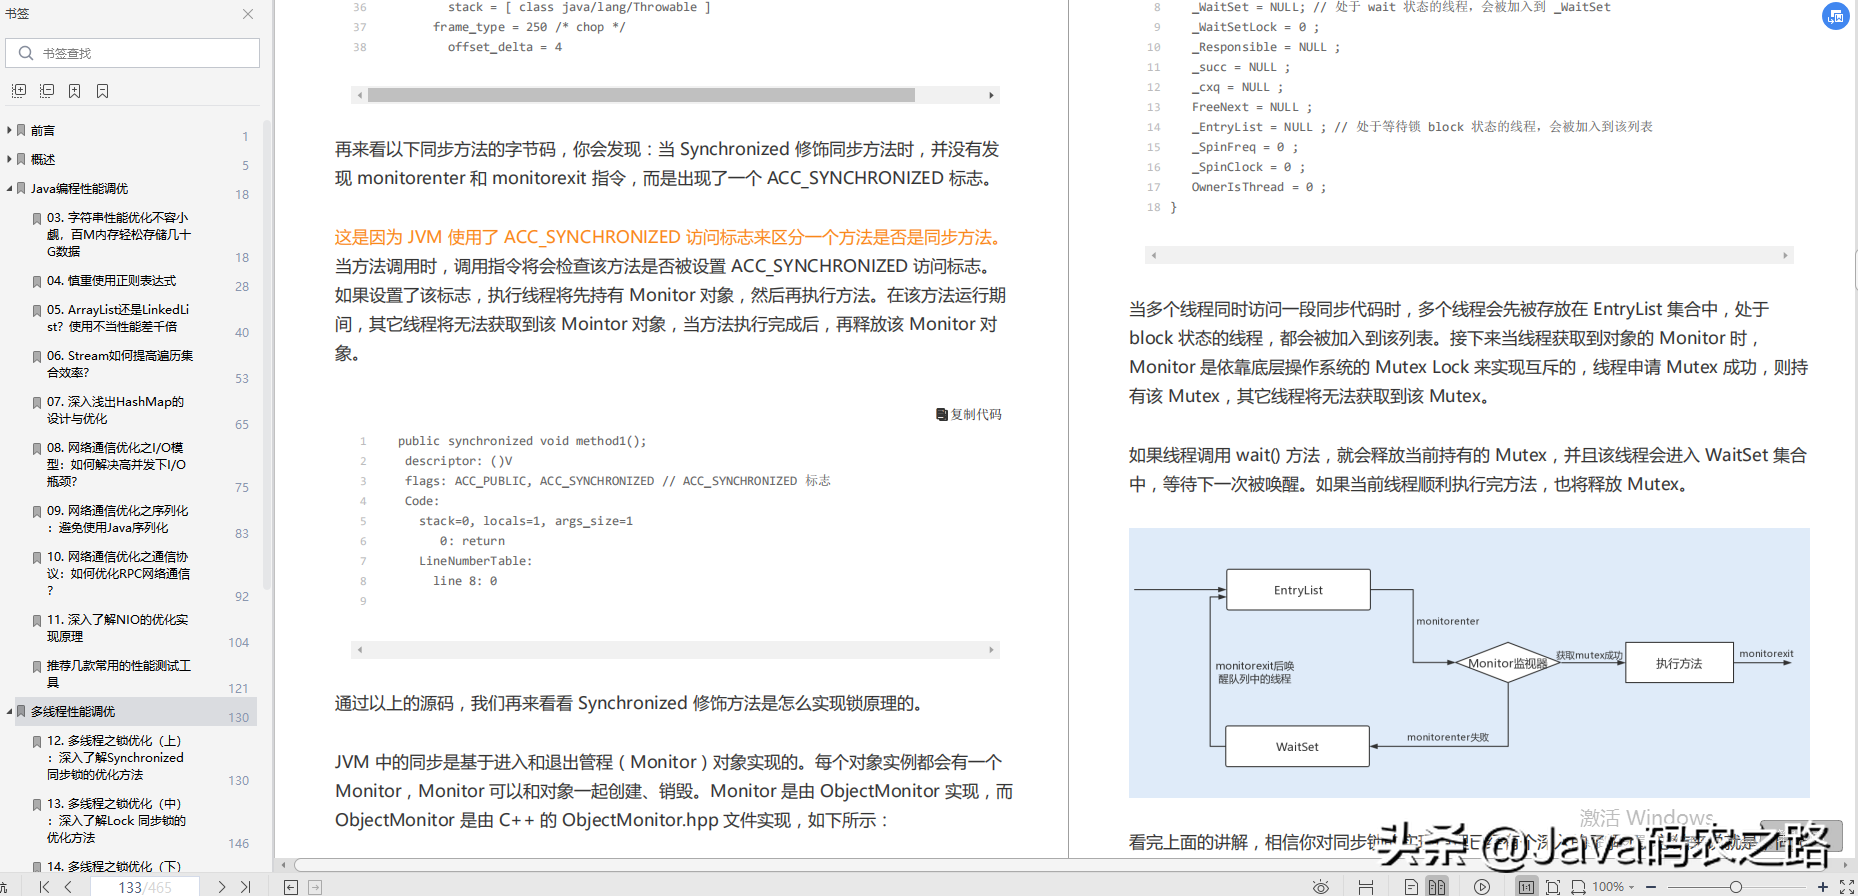Screen dimensions: 1858x896
Task: Open bookmark 08. 网络通信优化之I/O模型
Action: (116, 464)
